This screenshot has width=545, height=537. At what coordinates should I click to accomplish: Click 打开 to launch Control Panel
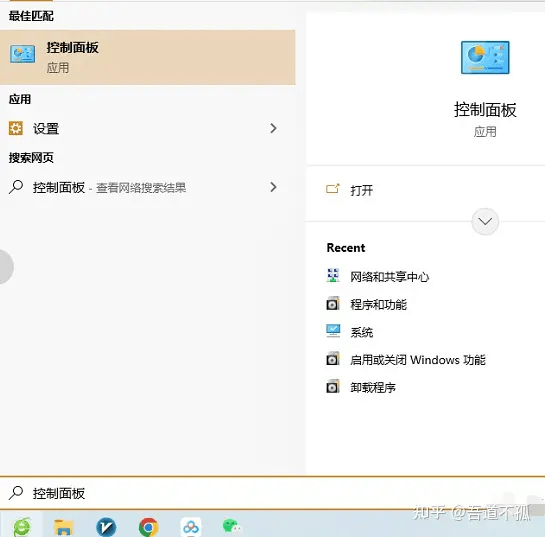[x=361, y=190]
